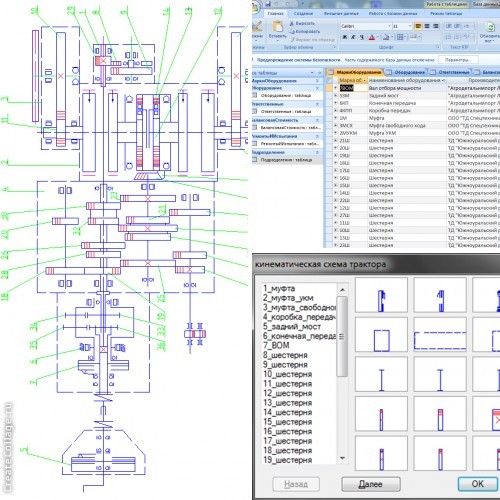This screenshot has height=500, width=500.
Task: Toggle italic К formatting button
Action: click(x=353, y=37)
